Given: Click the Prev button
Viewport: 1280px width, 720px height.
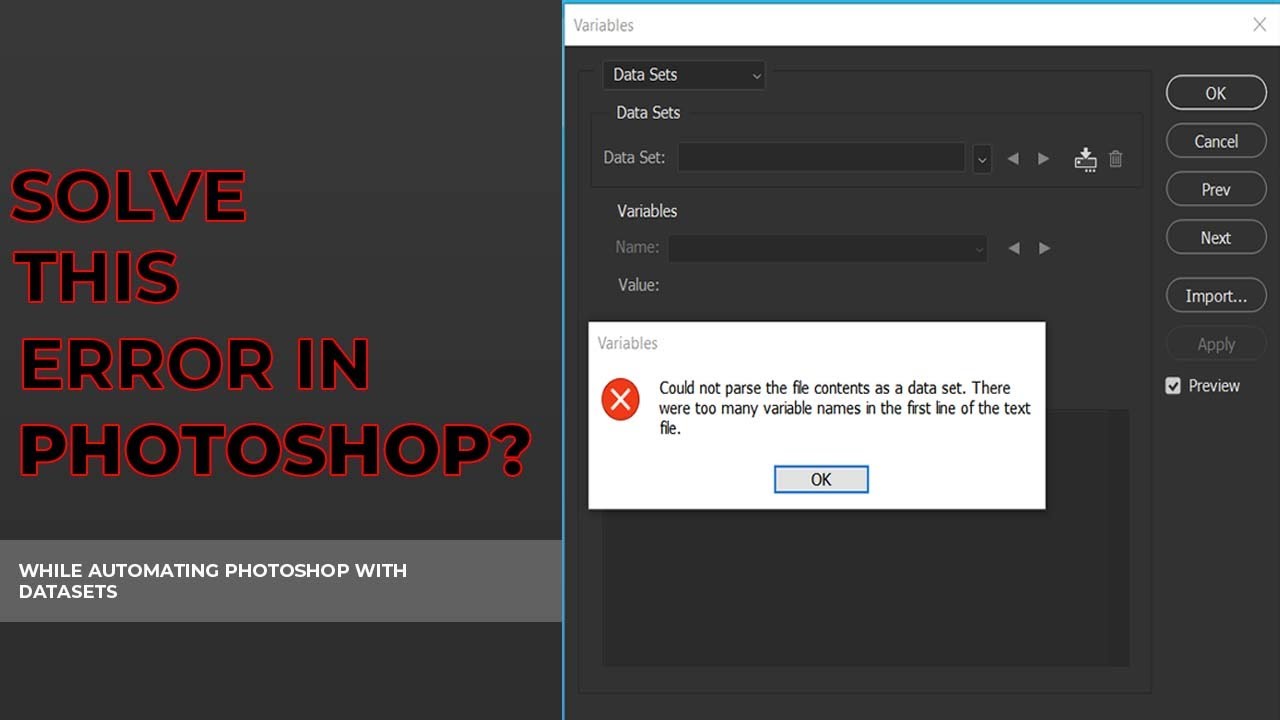Looking at the screenshot, I should tap(1216, 189).
